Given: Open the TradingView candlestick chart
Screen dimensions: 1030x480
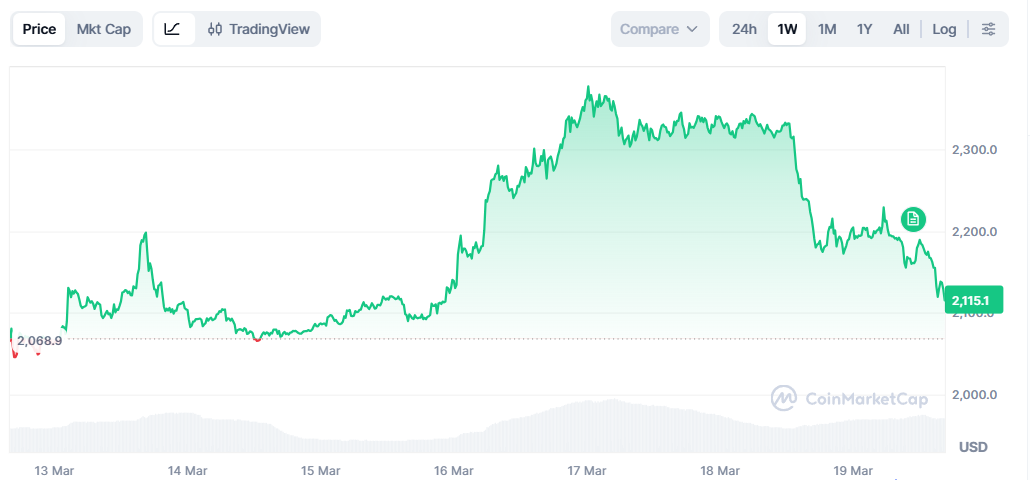Looking at the screenshot, I should click(259, 29).
